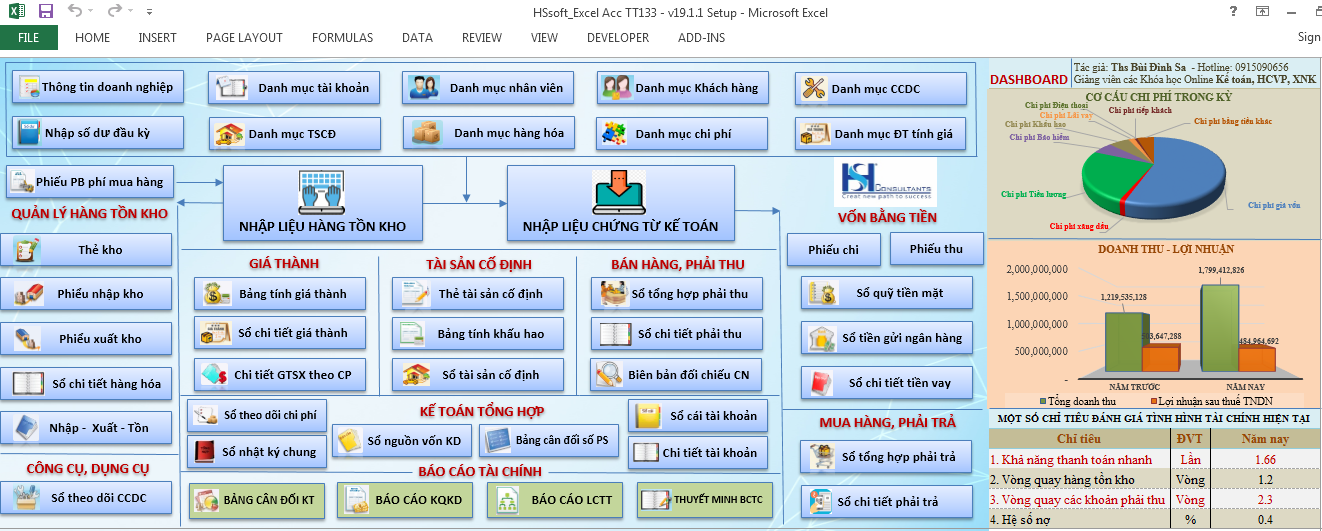
Task: Switch to the INSERT ribbon tab
Action: (157, 38)
